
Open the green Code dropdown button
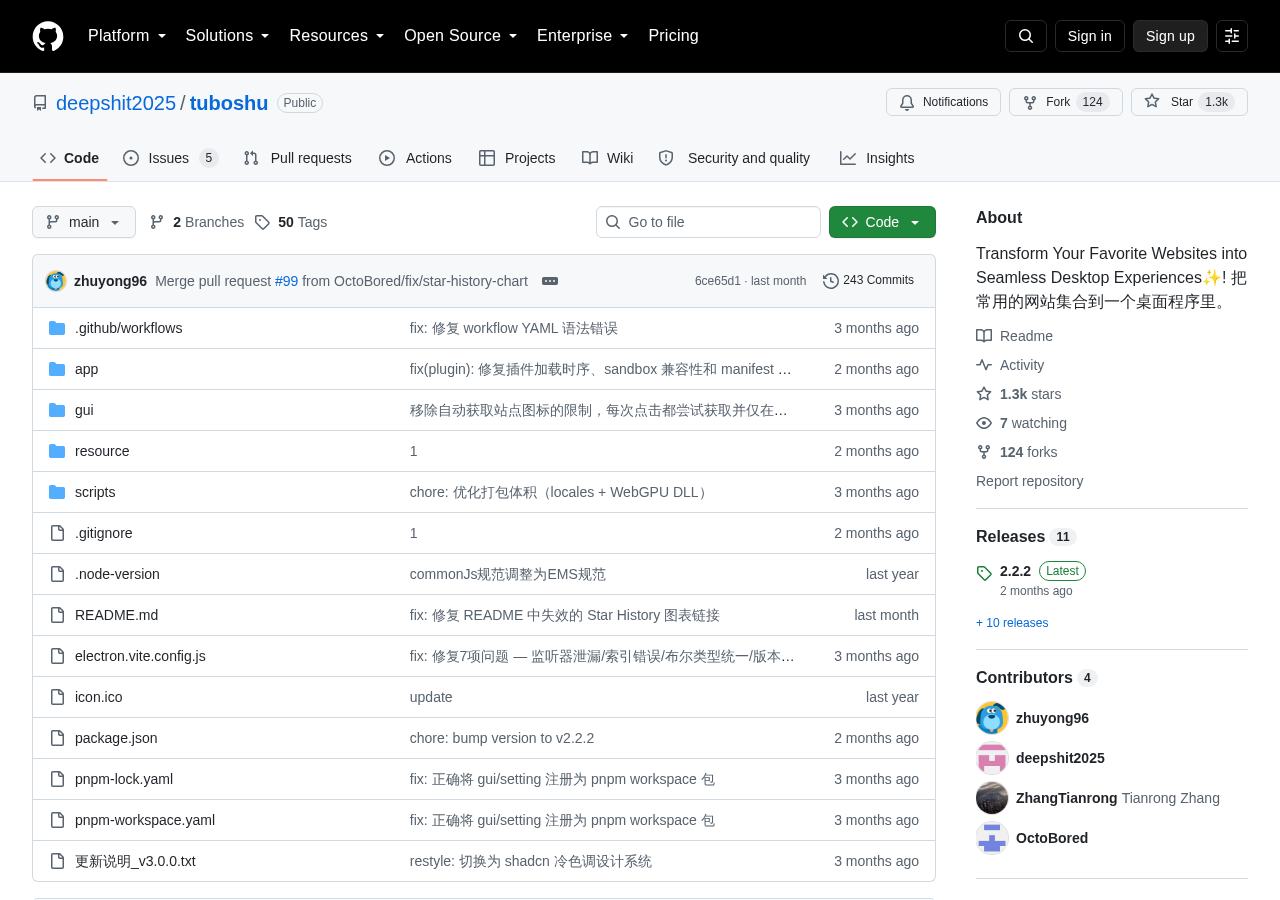[882, 222]
